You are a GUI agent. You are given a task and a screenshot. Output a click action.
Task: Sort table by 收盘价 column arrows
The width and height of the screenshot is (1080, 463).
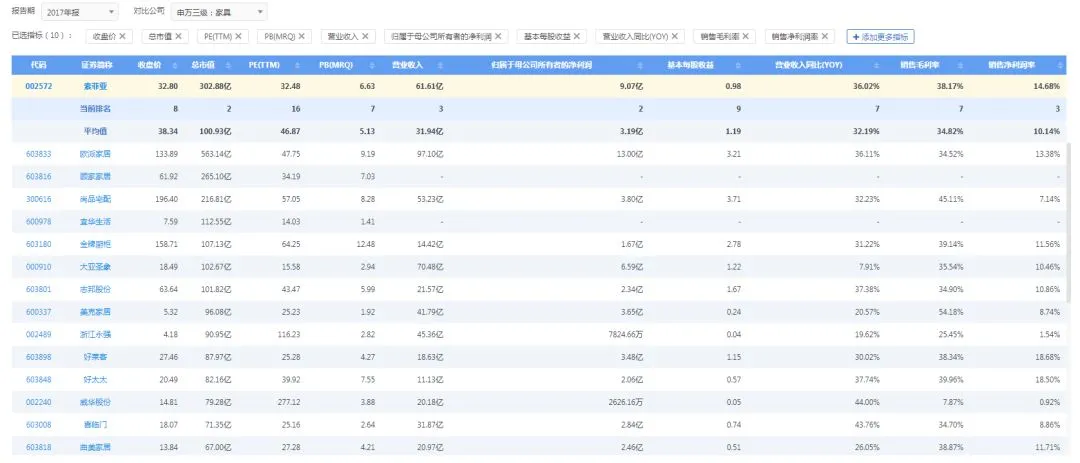(x=176, y=65)
